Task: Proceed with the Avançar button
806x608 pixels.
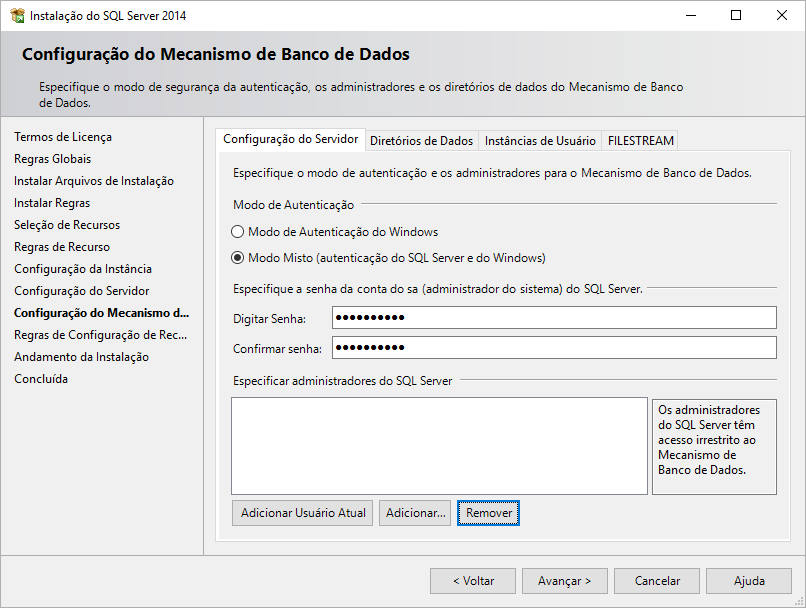Action: point(565,581)
